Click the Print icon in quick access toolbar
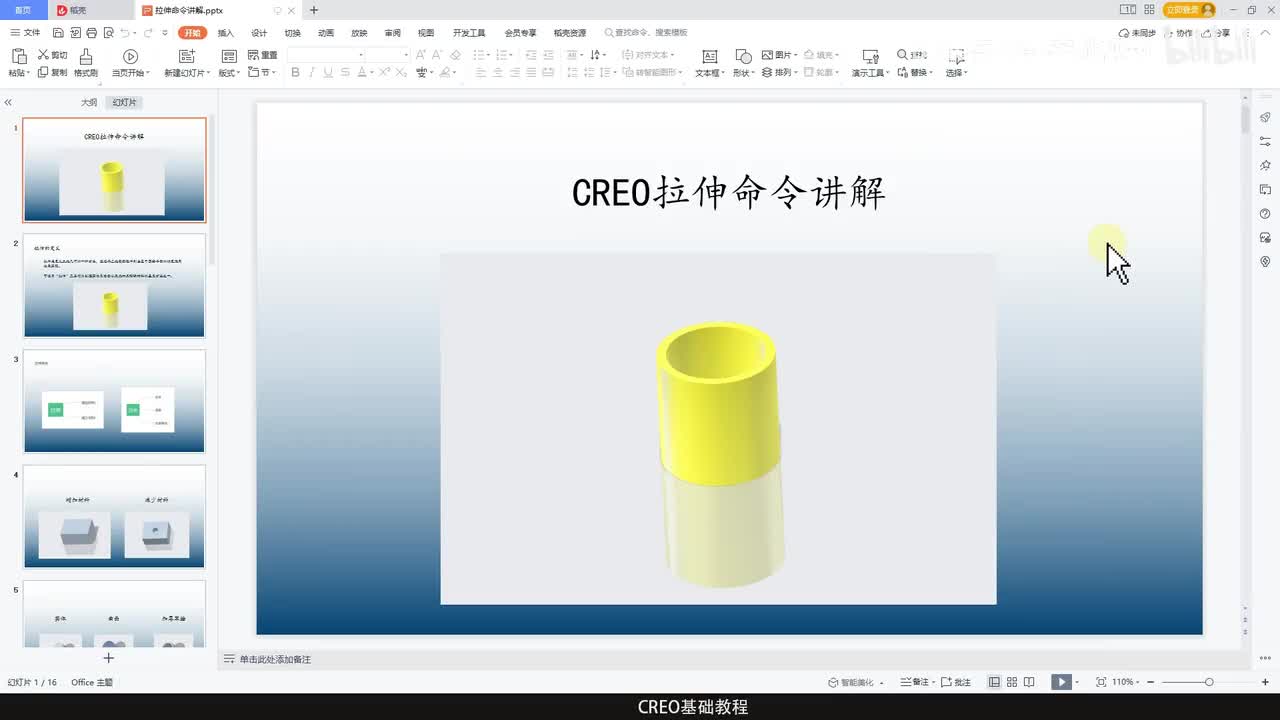The height and width of the screenshot is (720, 1280). [x=91, y=33]
